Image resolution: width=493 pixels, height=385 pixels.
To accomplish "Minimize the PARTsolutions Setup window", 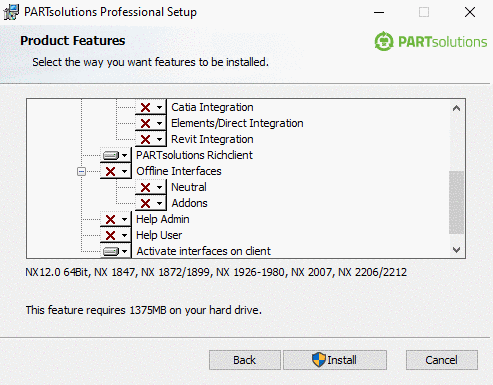I will [x=379, y=12].
